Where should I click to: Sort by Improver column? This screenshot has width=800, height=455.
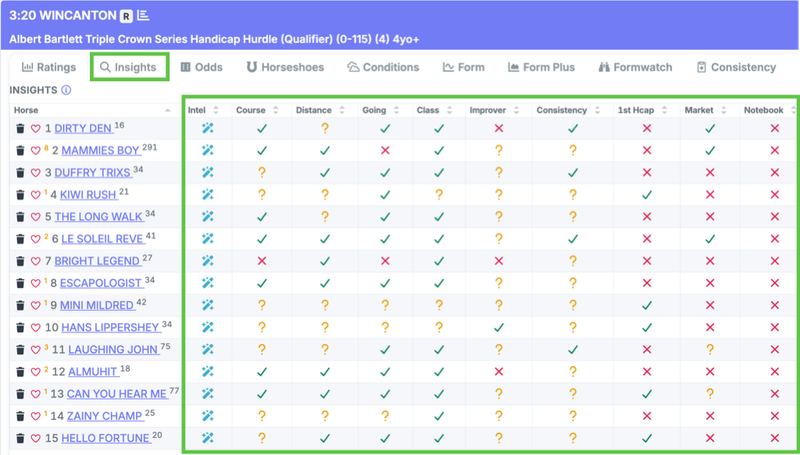[x=494, y=110]
